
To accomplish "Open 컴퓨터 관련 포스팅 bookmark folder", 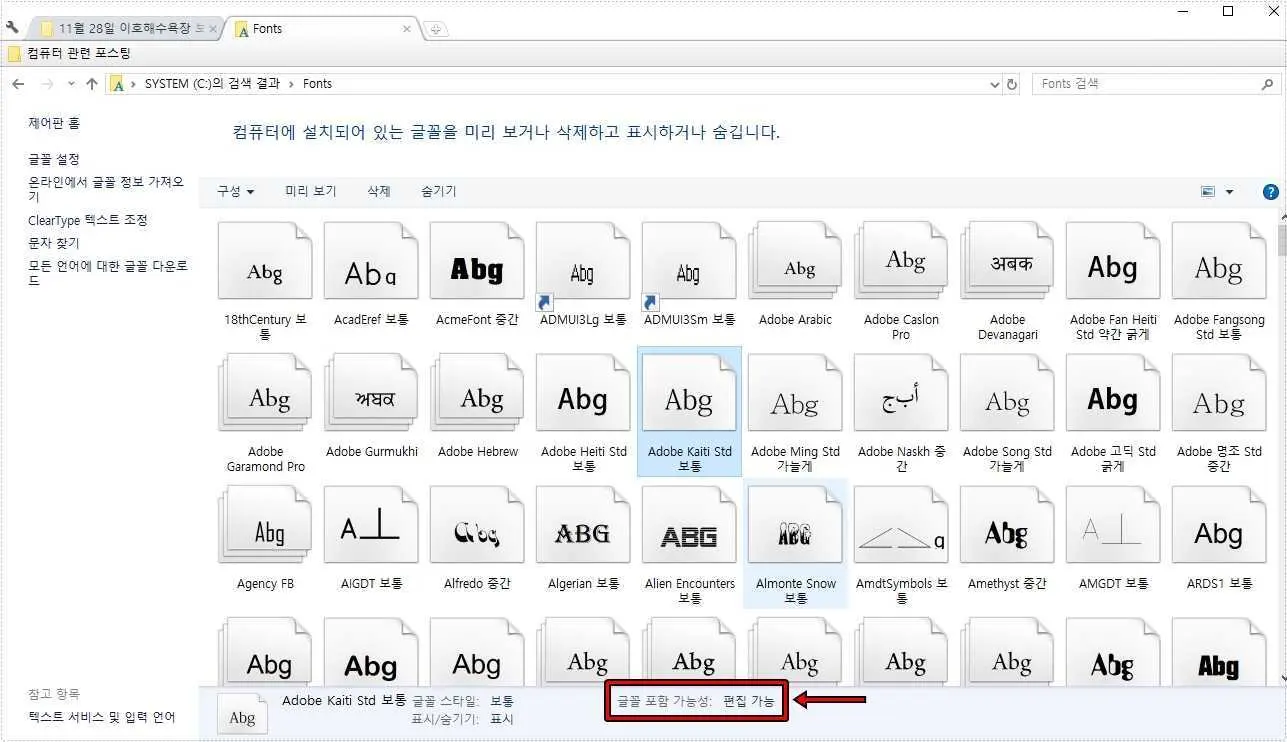I will coord(69,53).
